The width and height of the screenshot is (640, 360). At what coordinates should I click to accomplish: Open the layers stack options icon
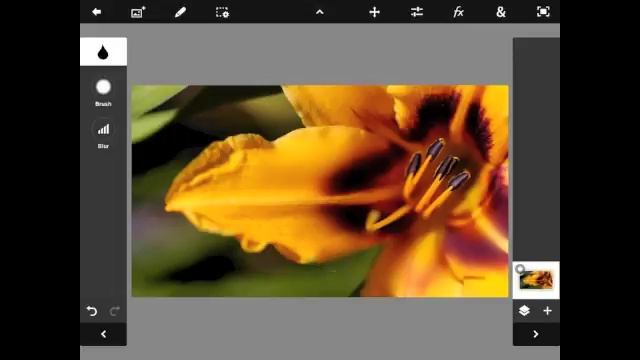click(524, 311)
